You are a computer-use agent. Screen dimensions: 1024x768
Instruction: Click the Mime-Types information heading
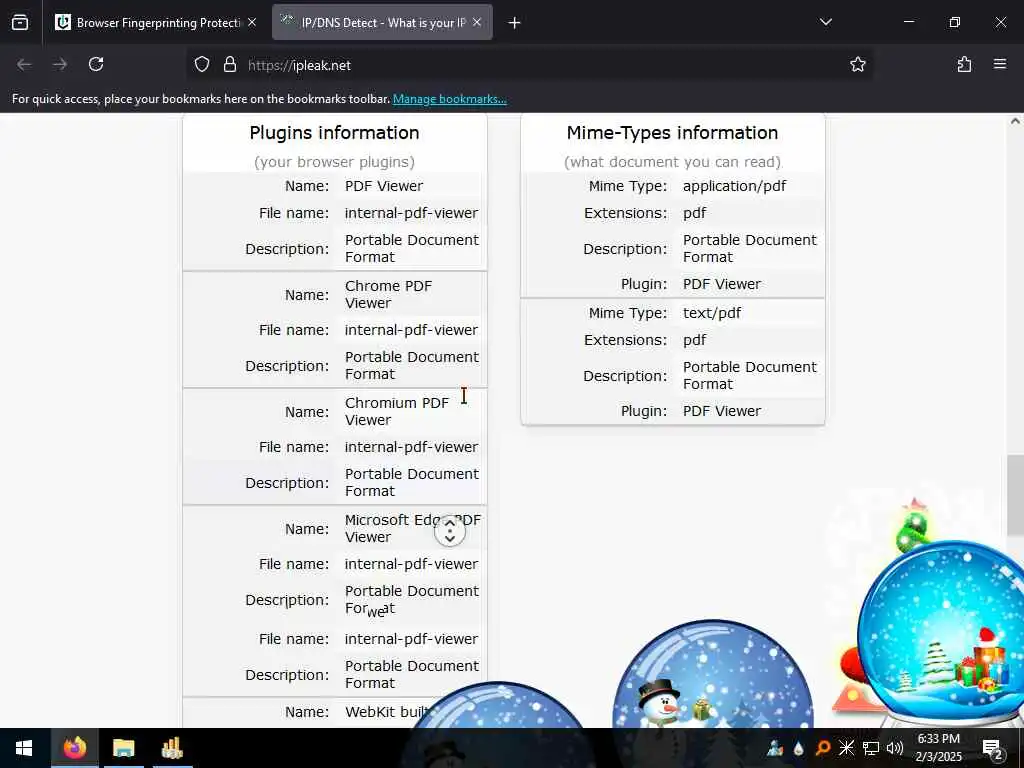click(x=673, y=133)
